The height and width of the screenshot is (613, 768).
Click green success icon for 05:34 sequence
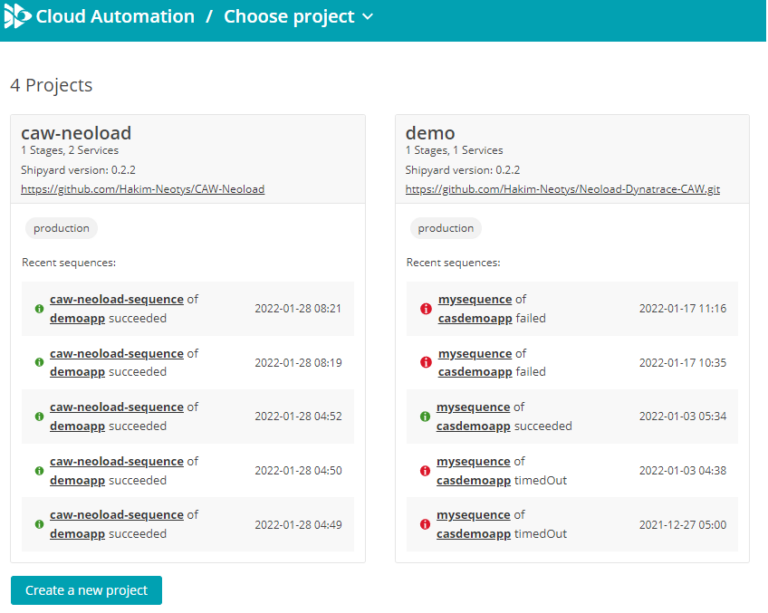tap(425, 416)
